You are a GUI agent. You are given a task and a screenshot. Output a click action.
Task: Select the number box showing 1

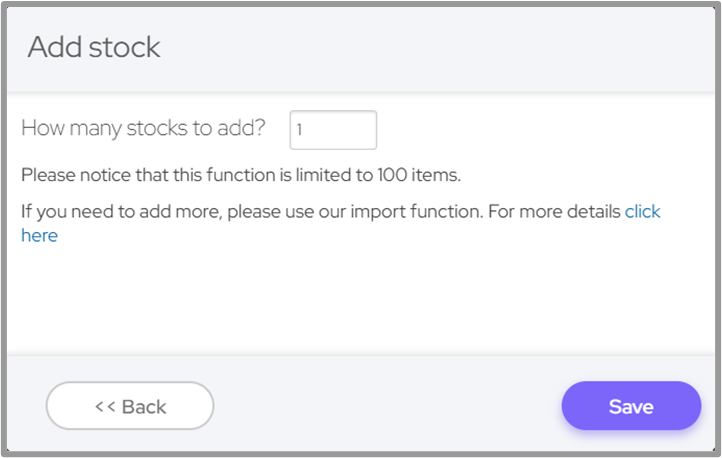point(333,130)
